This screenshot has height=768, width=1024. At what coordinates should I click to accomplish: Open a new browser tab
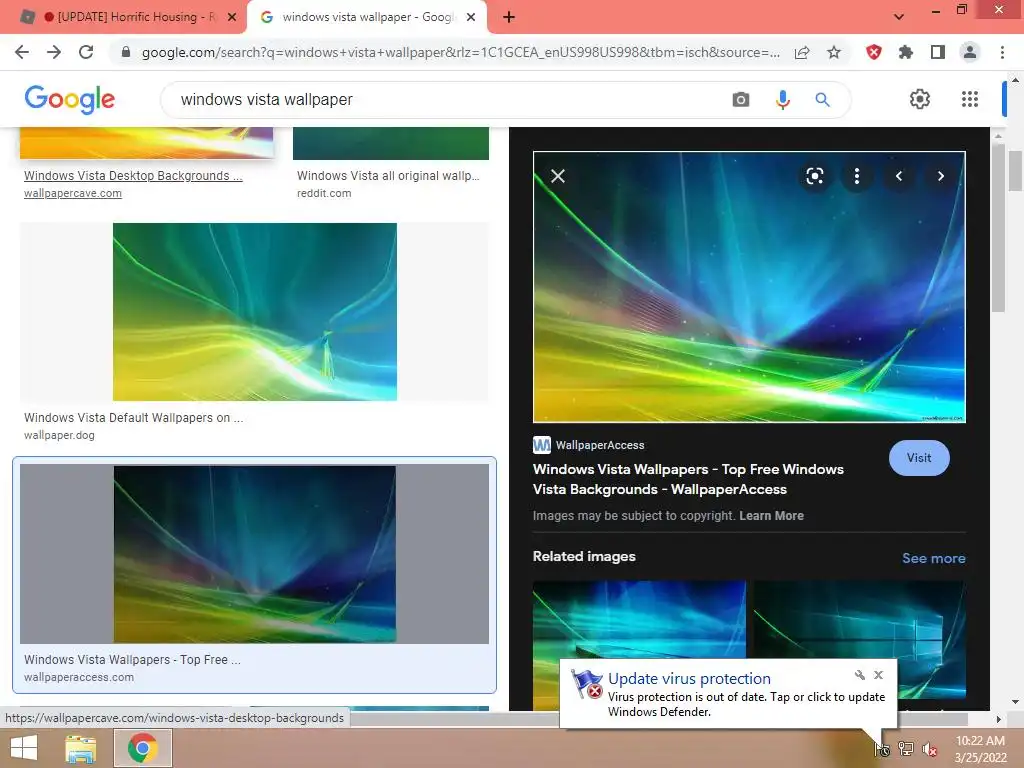coord(509,17)
